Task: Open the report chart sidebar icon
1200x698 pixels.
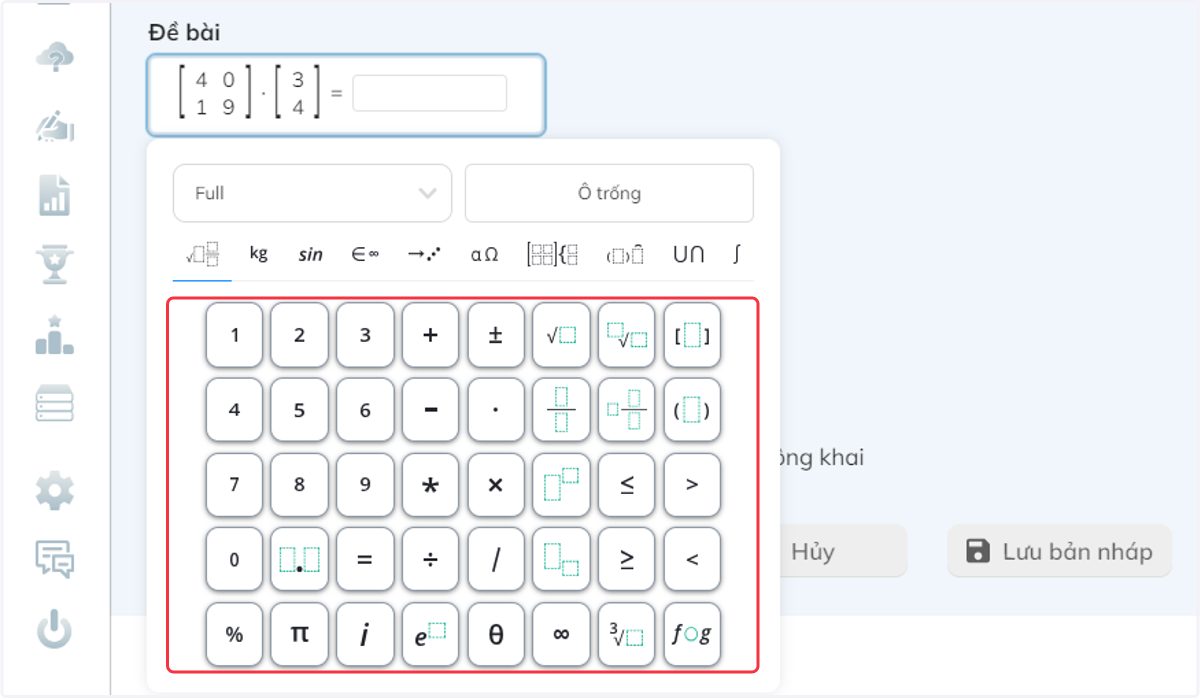Action: coord(55,195)
